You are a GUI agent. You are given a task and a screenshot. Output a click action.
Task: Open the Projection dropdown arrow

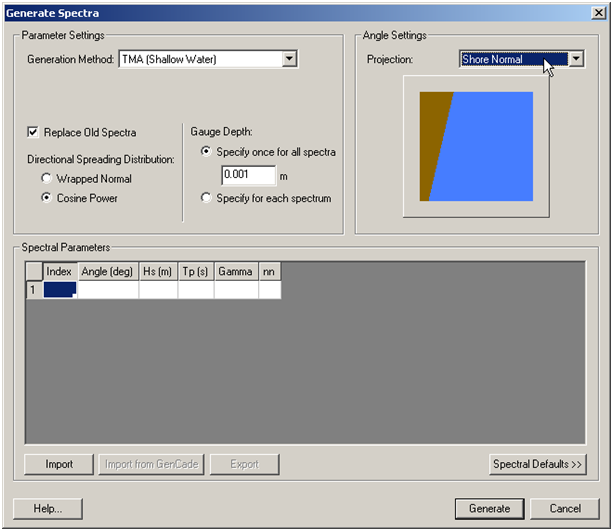point(576,59)
